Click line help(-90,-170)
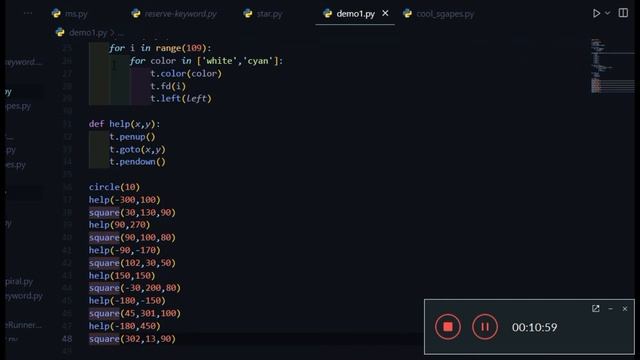This screenshot has height=360, width=640. (124, 250)
